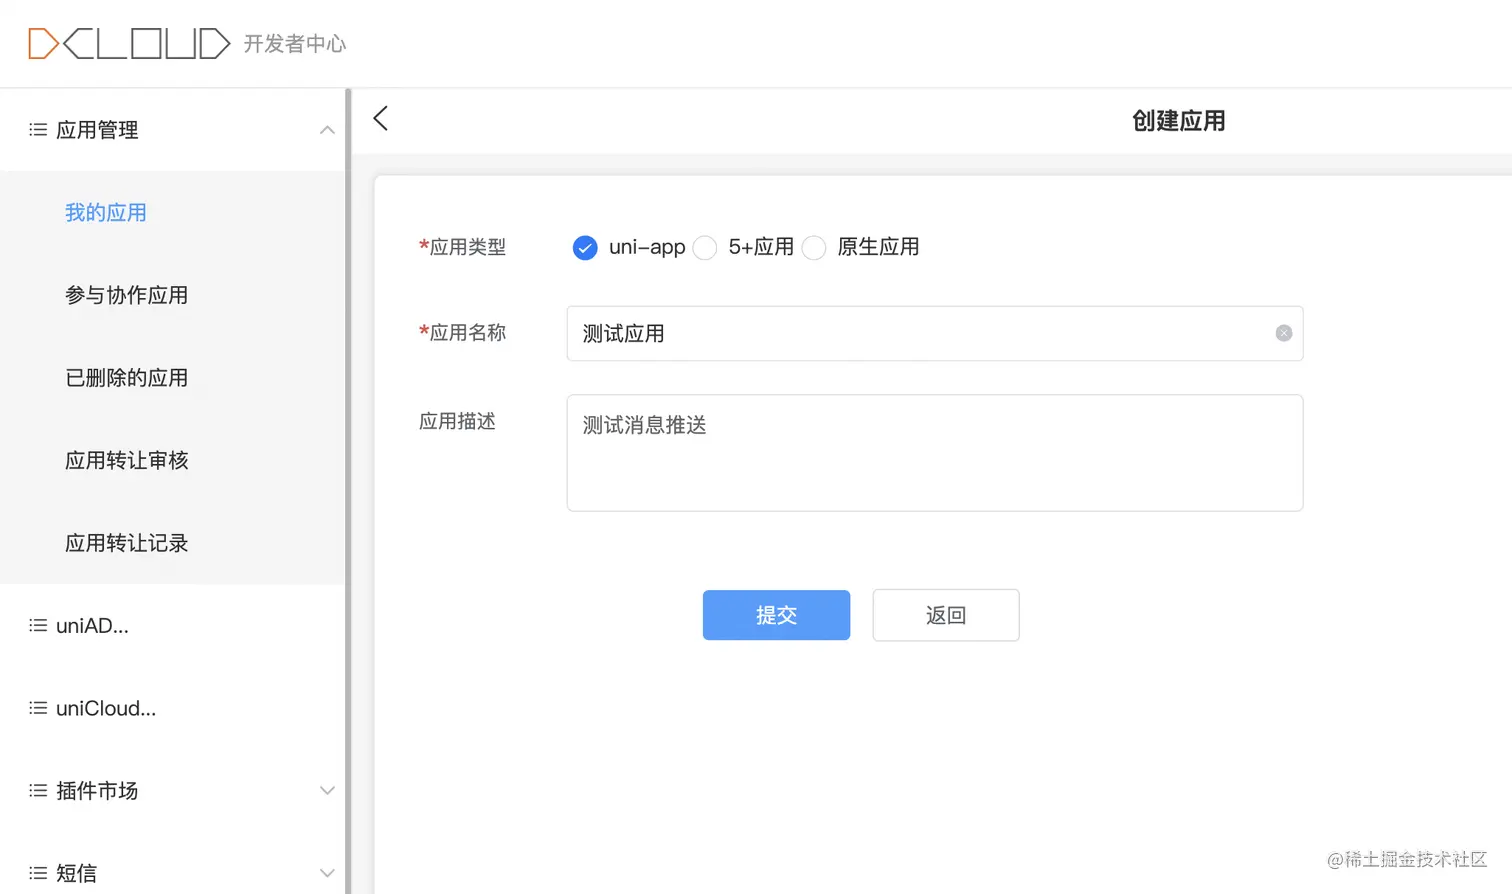1512x894 pixels.
Task: Open 应用转让审核 in sidebar
Action: tap(127, 460)
